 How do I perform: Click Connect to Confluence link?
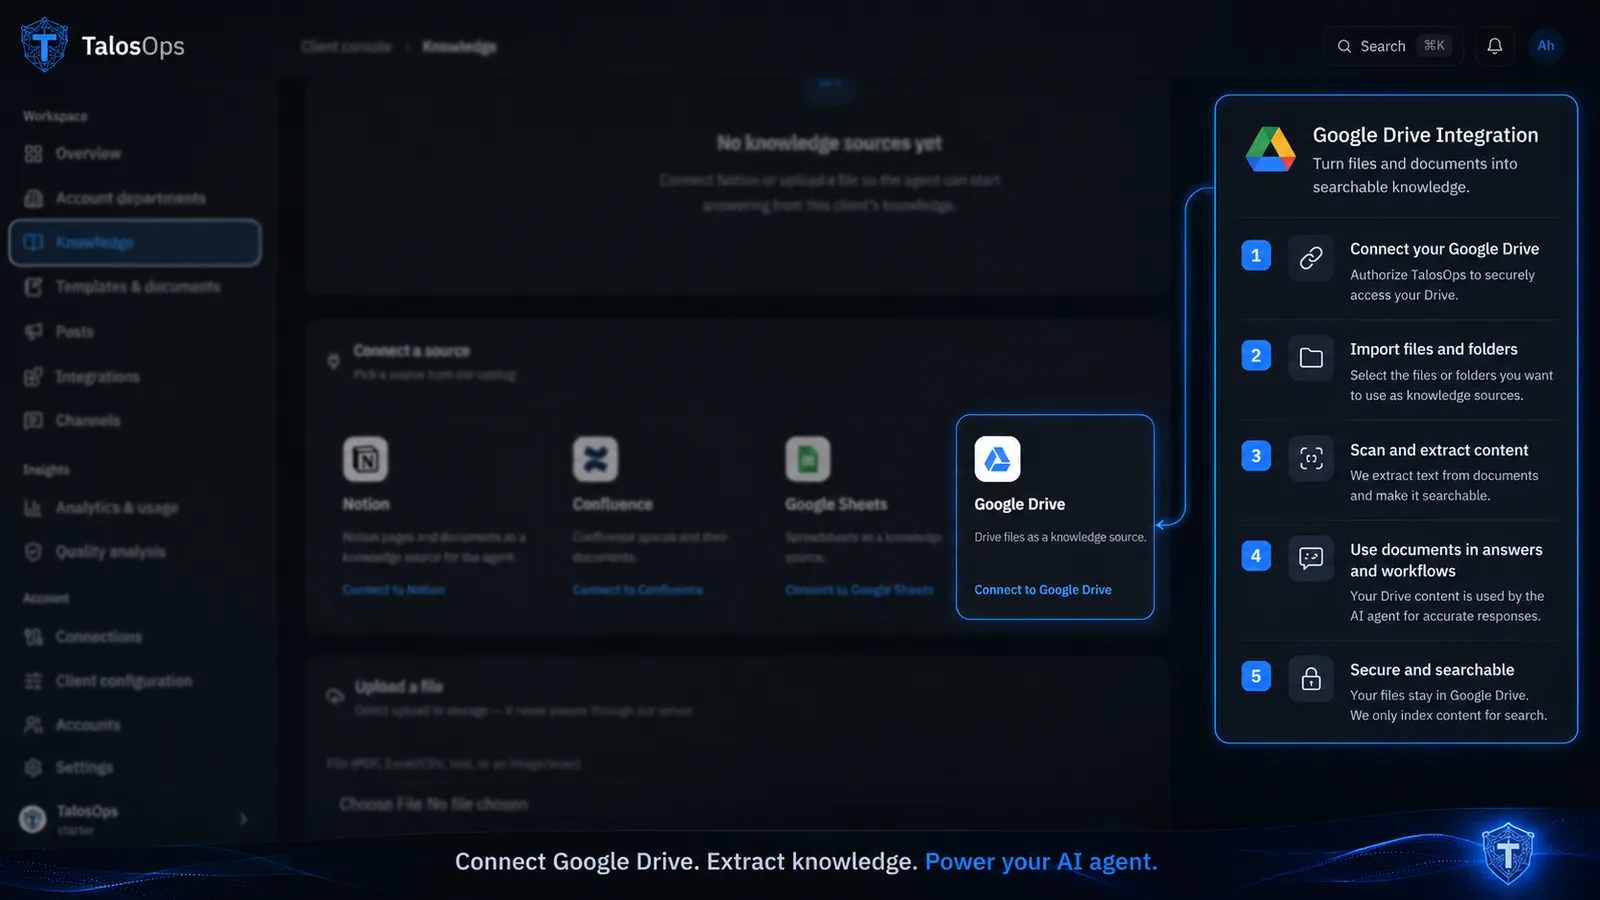(x=638, y=590)
